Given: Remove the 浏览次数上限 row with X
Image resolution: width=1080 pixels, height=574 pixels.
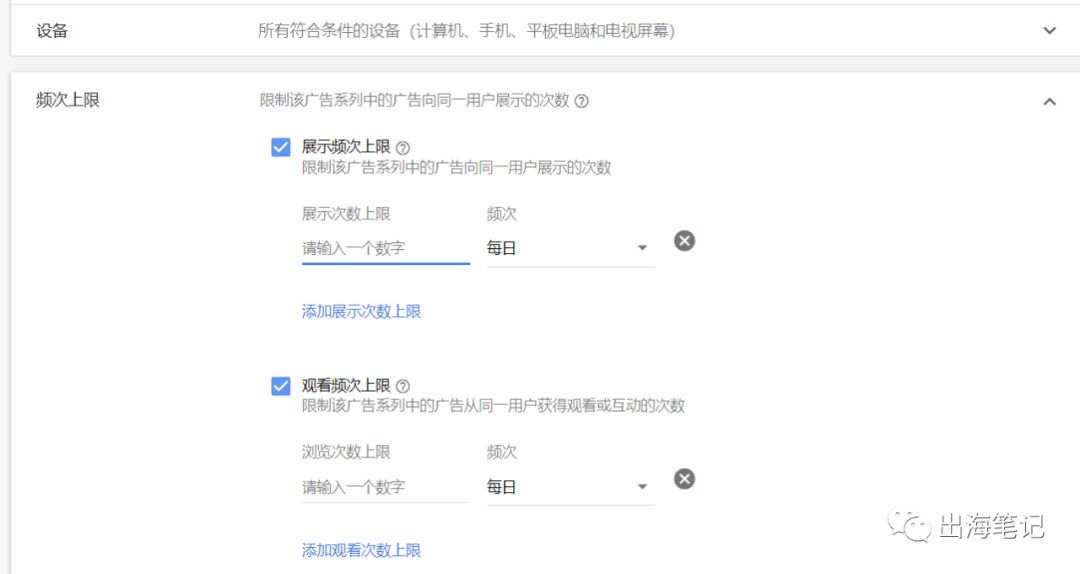Looking at the screenshot, I should tap(684, 479).
